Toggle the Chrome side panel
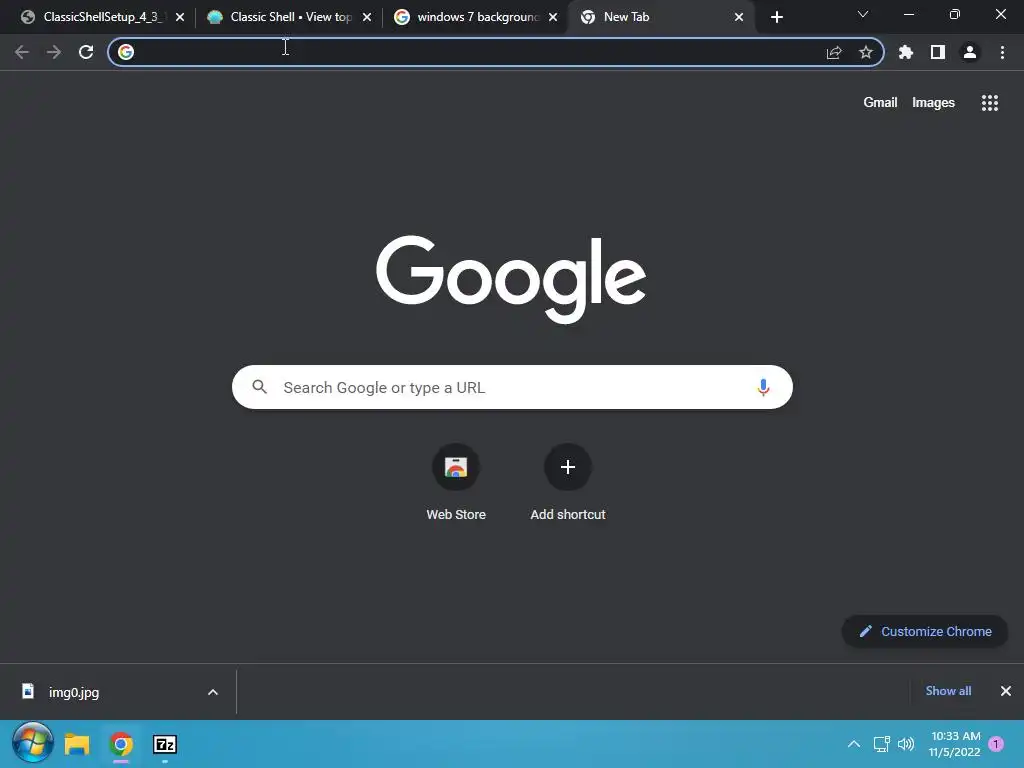The image size is (1024, 768). pyautogui.click(x=938, y=52)
